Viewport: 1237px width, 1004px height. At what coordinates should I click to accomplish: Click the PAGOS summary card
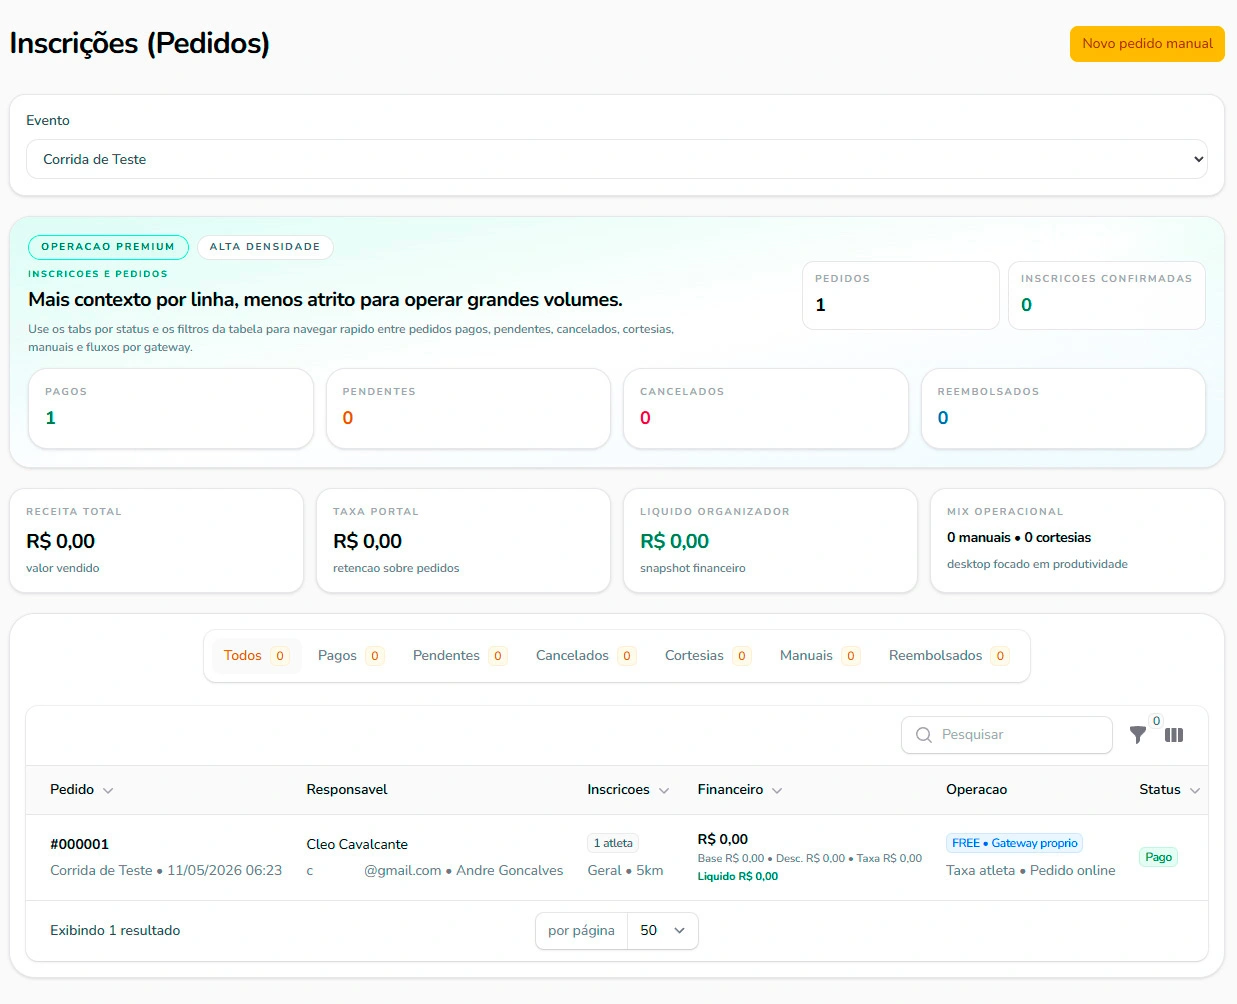[171, 408]
